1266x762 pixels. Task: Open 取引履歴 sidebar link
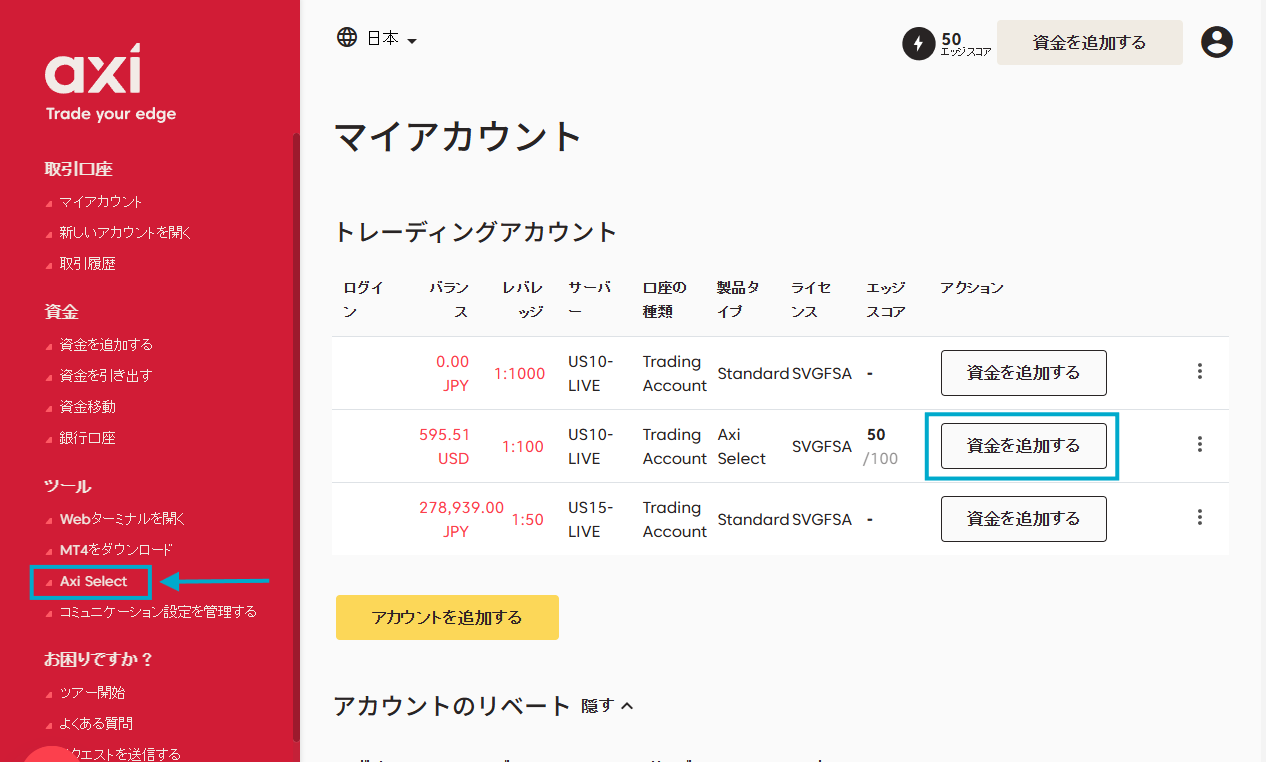(87, 263)
